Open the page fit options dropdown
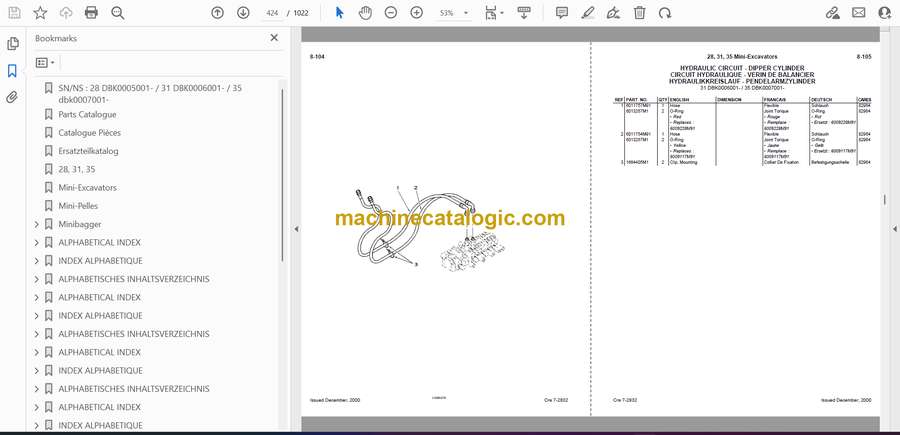 pyautogui.click(x=494, y=13)
